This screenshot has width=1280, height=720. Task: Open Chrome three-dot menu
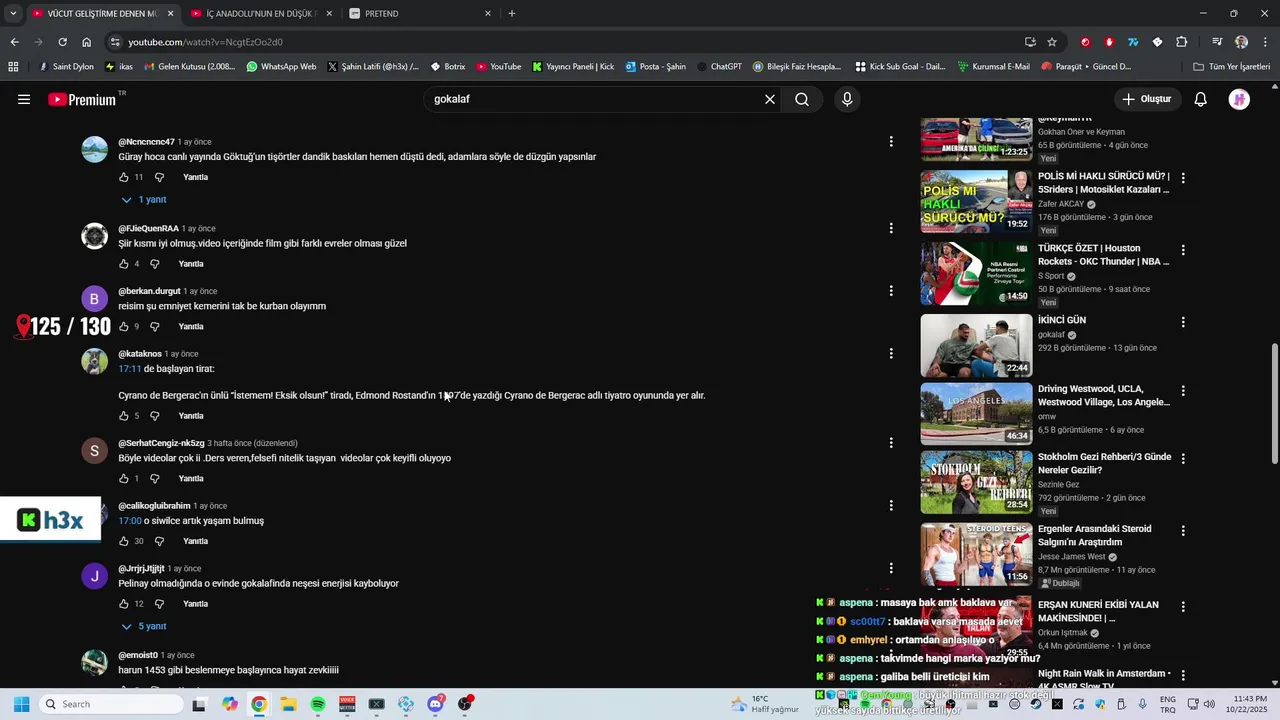click(1265, 42)
